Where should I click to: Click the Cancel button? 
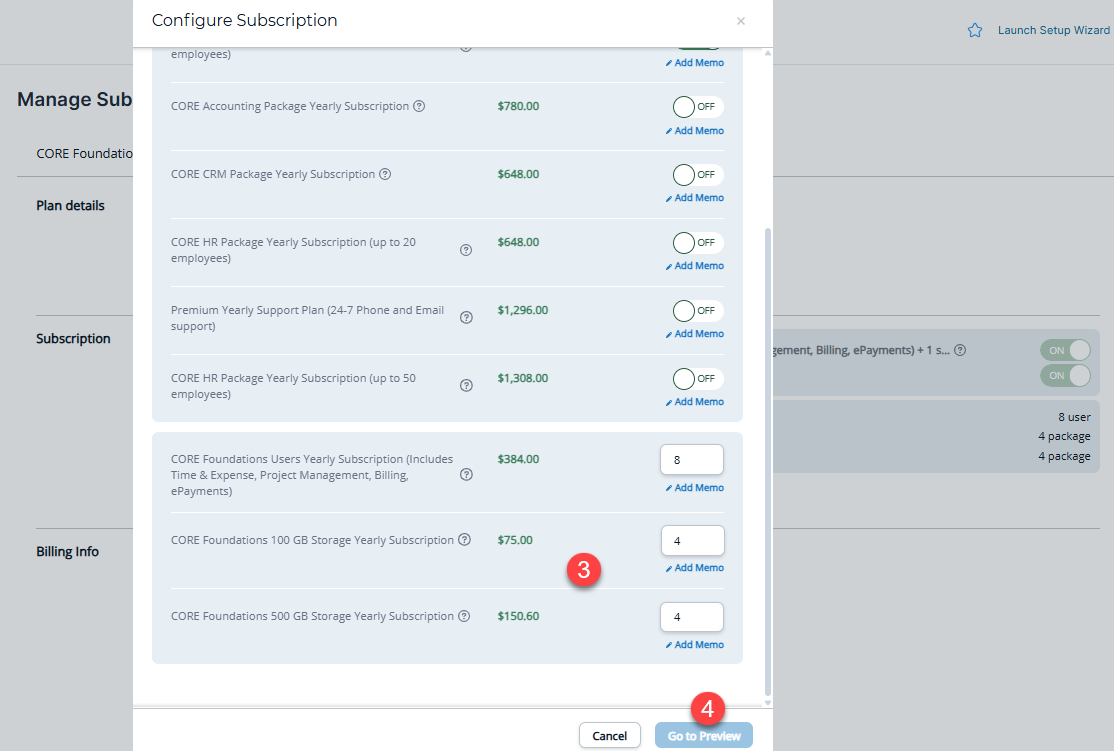pos(610,735)
